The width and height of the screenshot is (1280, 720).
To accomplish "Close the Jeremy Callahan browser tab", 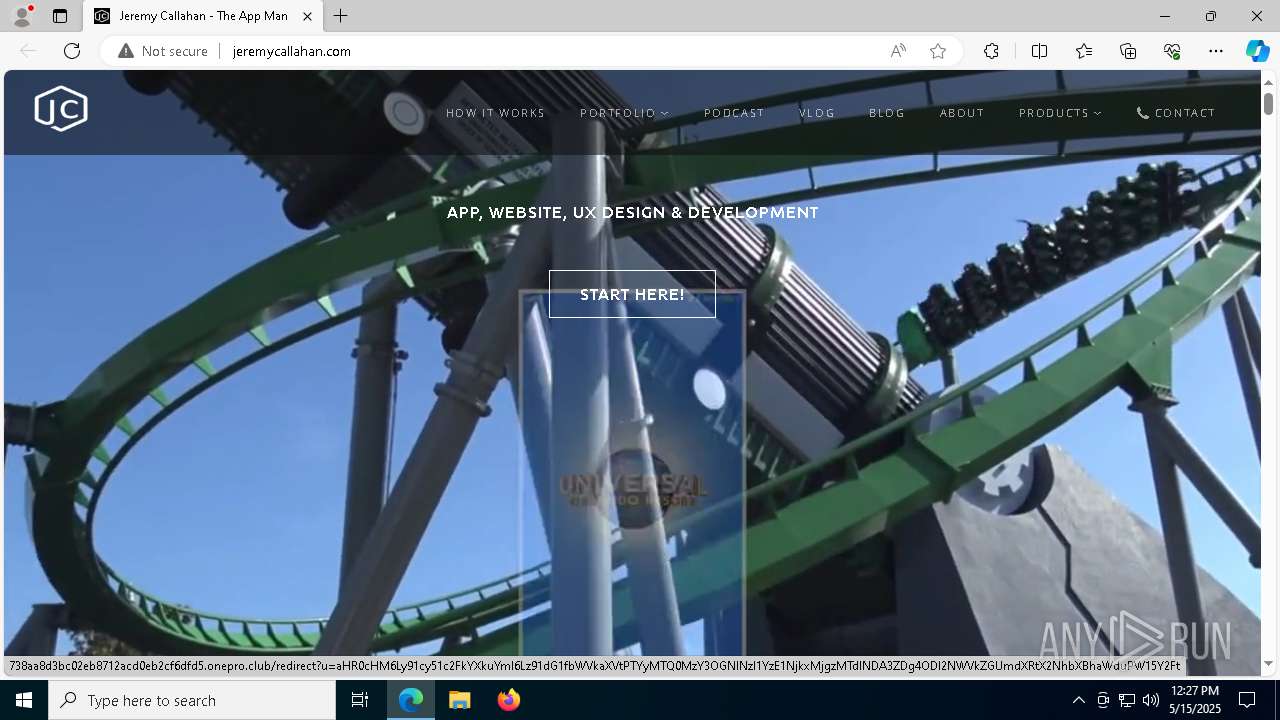I will pos(308,16).
